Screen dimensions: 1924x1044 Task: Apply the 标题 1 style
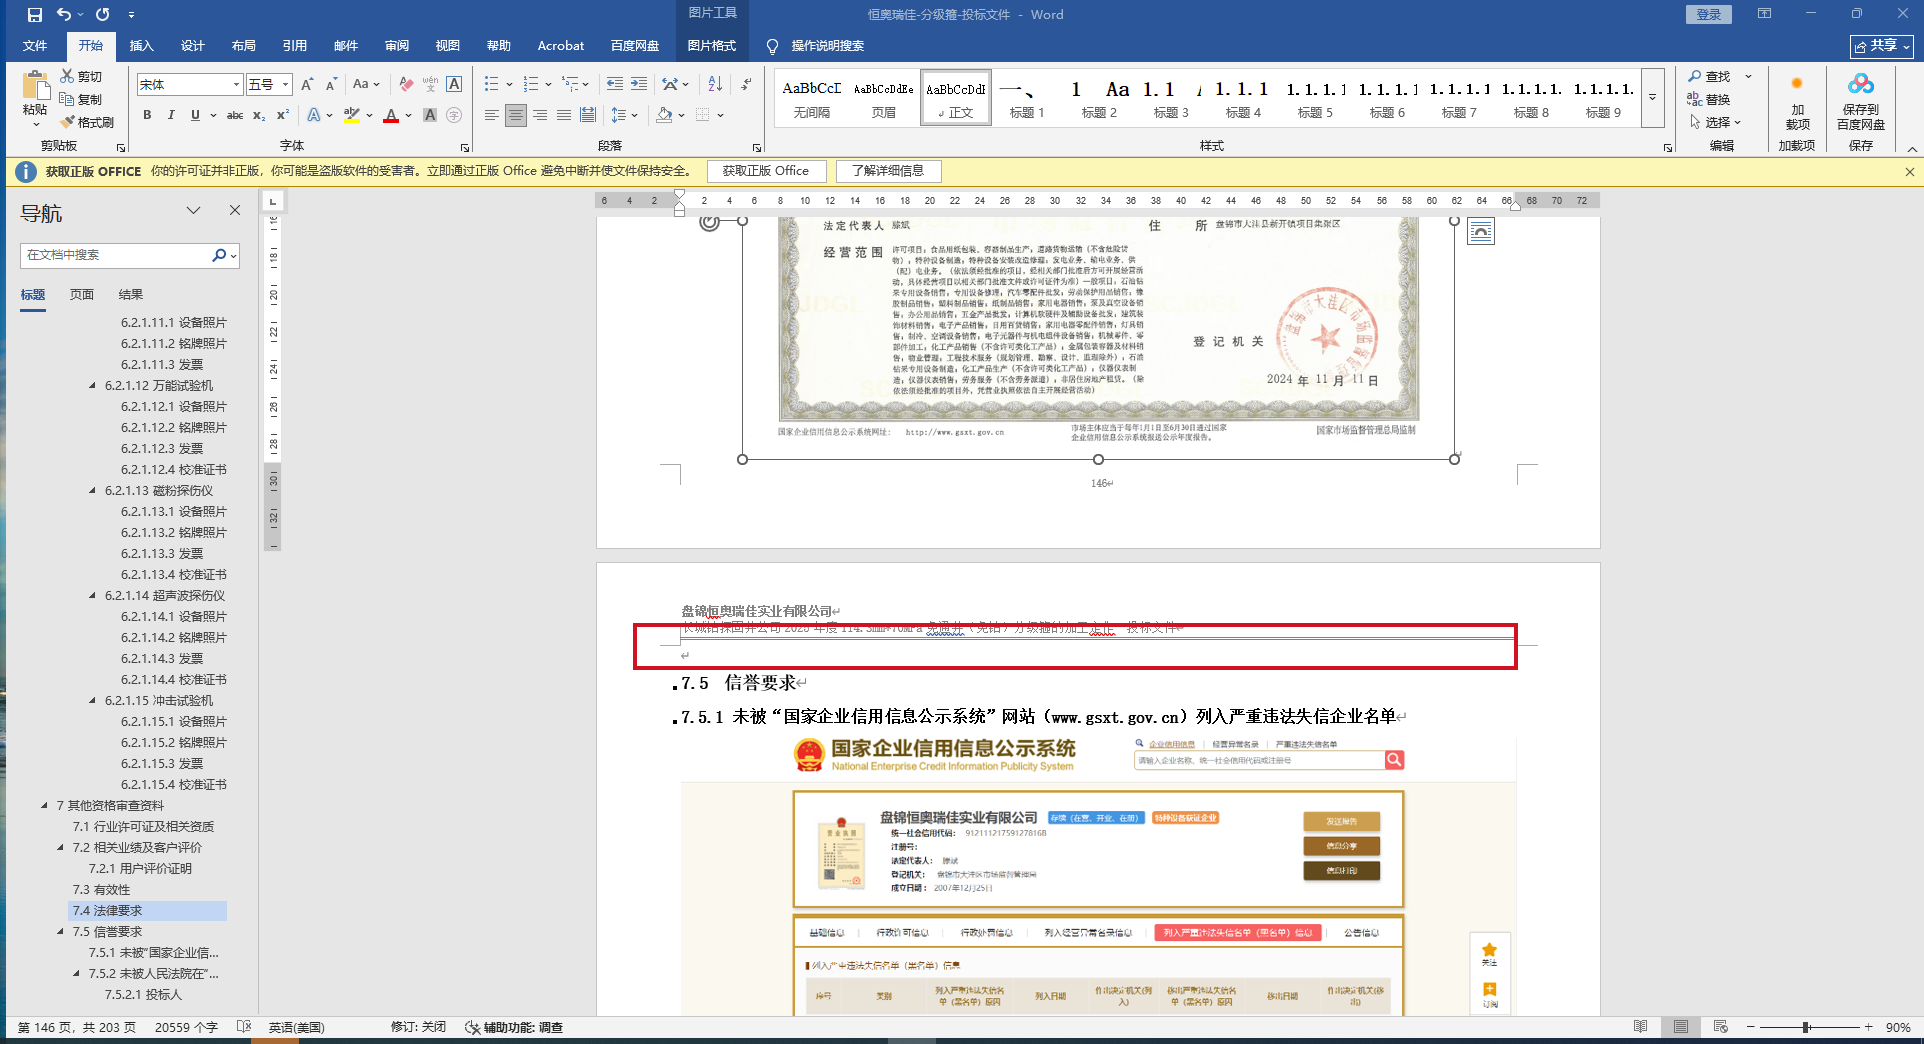[1027, 98]
